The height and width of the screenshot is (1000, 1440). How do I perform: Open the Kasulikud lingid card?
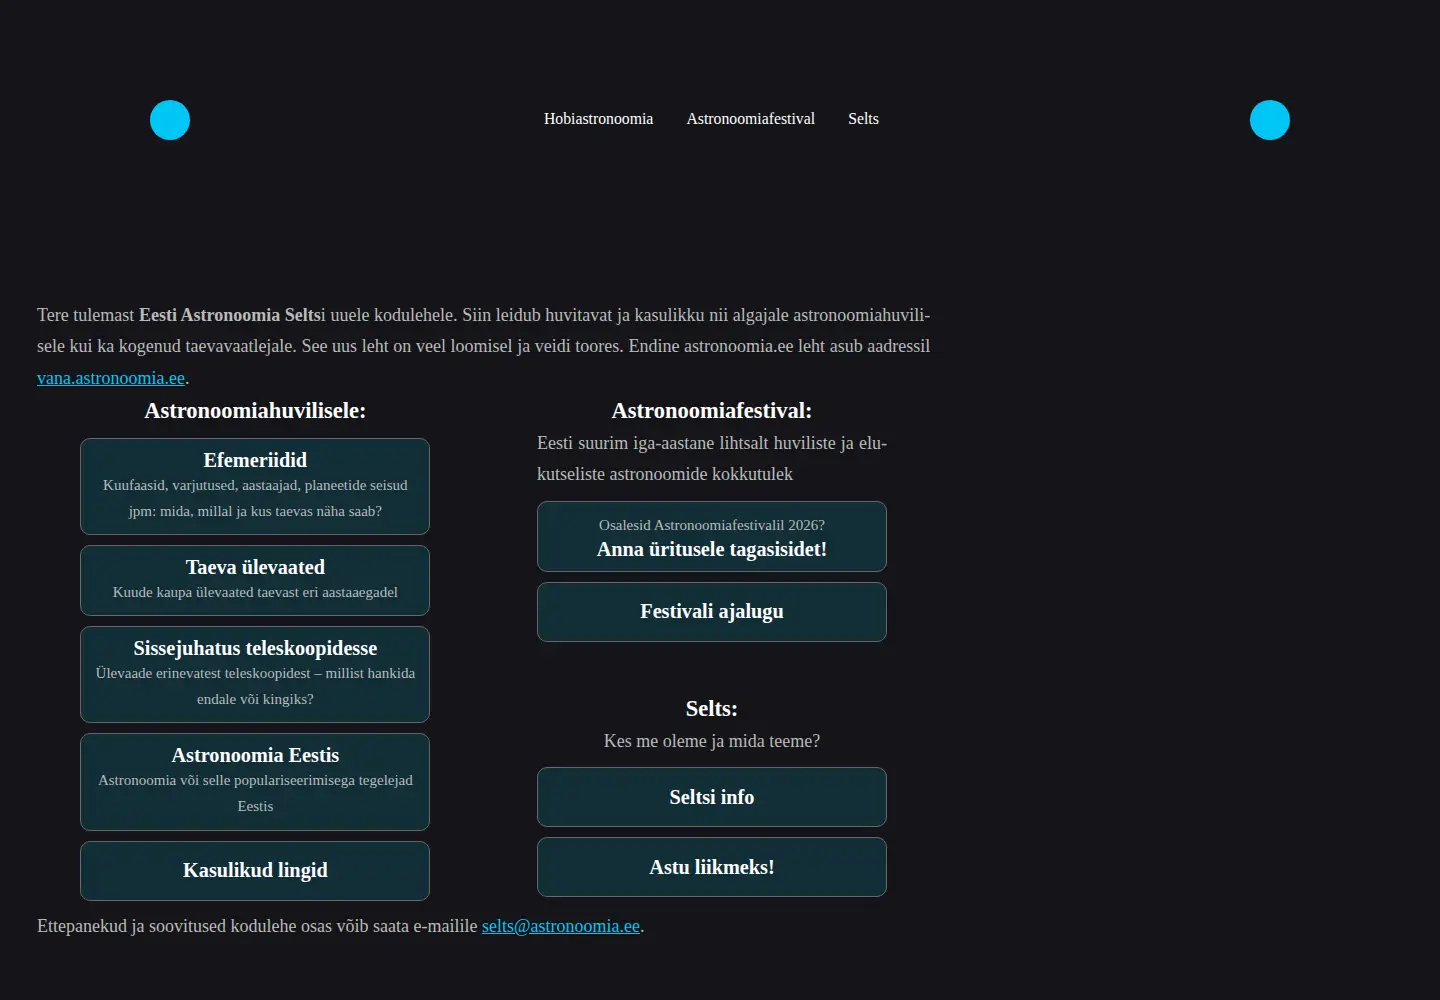pos(255,871)
